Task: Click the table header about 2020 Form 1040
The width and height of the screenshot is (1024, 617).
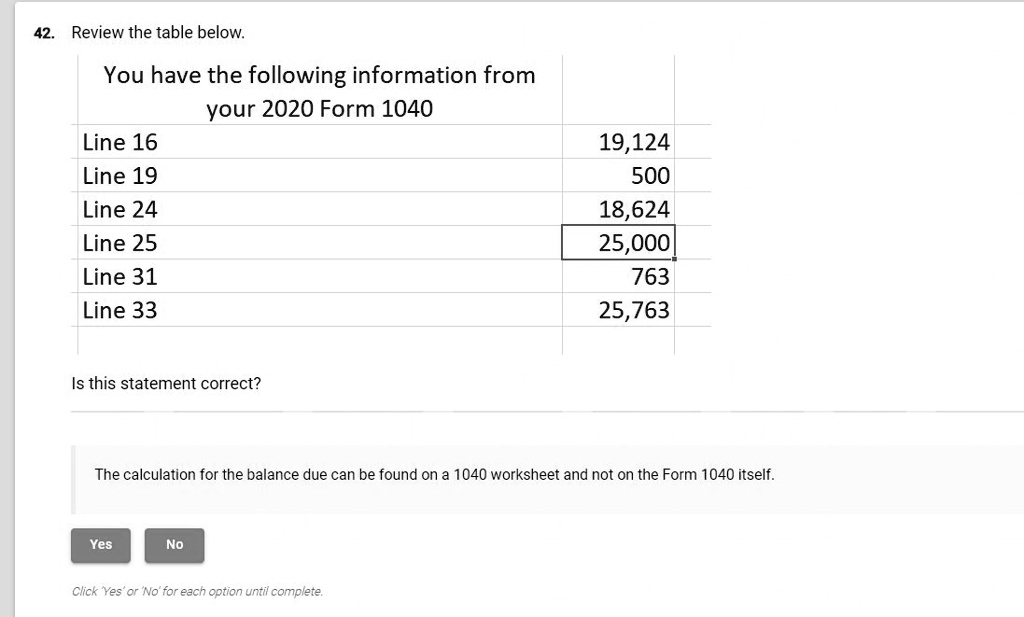Action: click(x=318, y=91)
